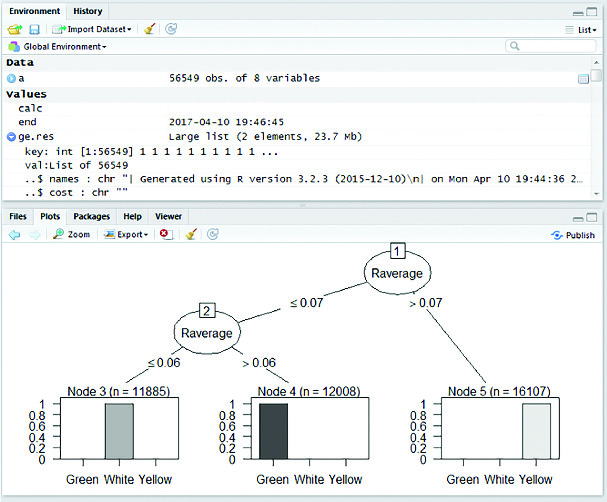View data frame a as table

[x=583, y=78]
